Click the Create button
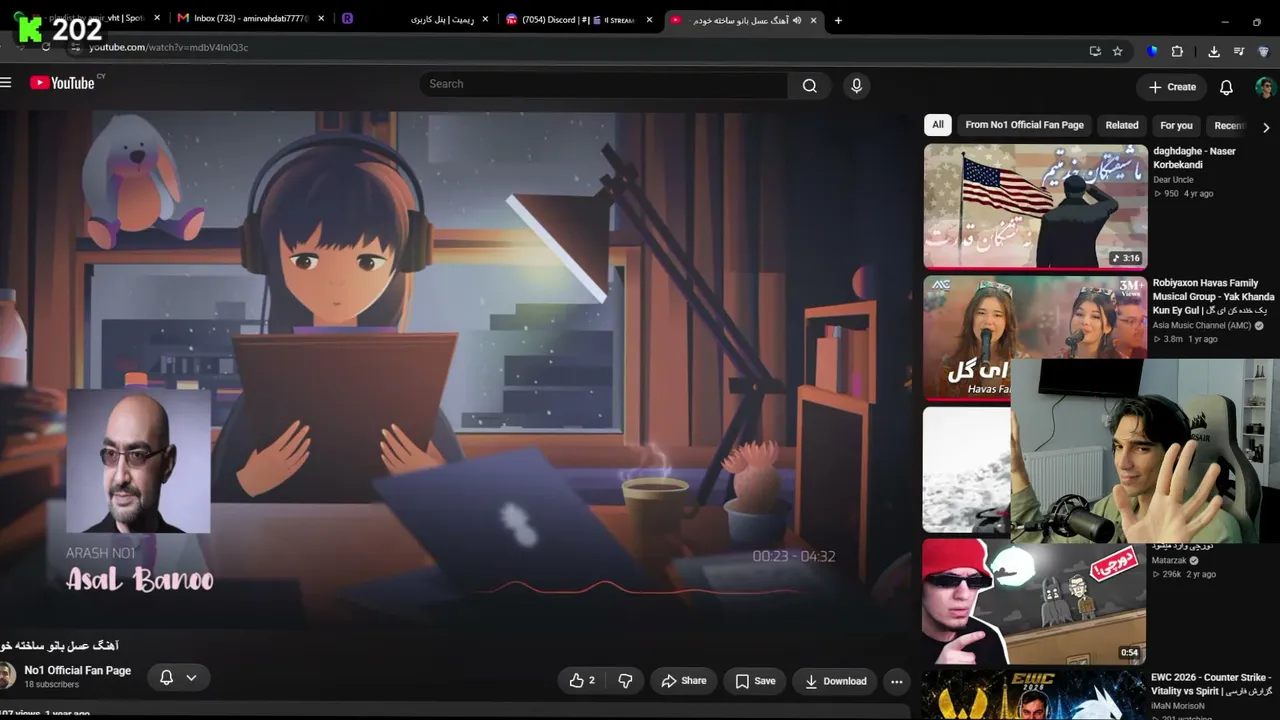 click(1172, 87)
